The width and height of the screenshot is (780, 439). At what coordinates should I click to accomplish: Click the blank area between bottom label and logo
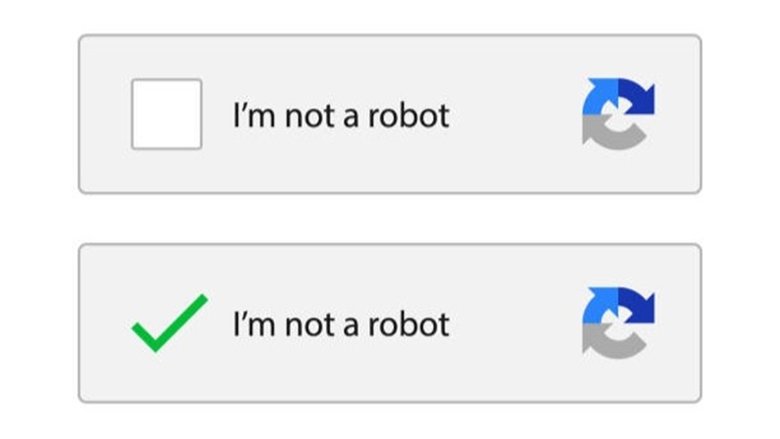pos(515,323)
